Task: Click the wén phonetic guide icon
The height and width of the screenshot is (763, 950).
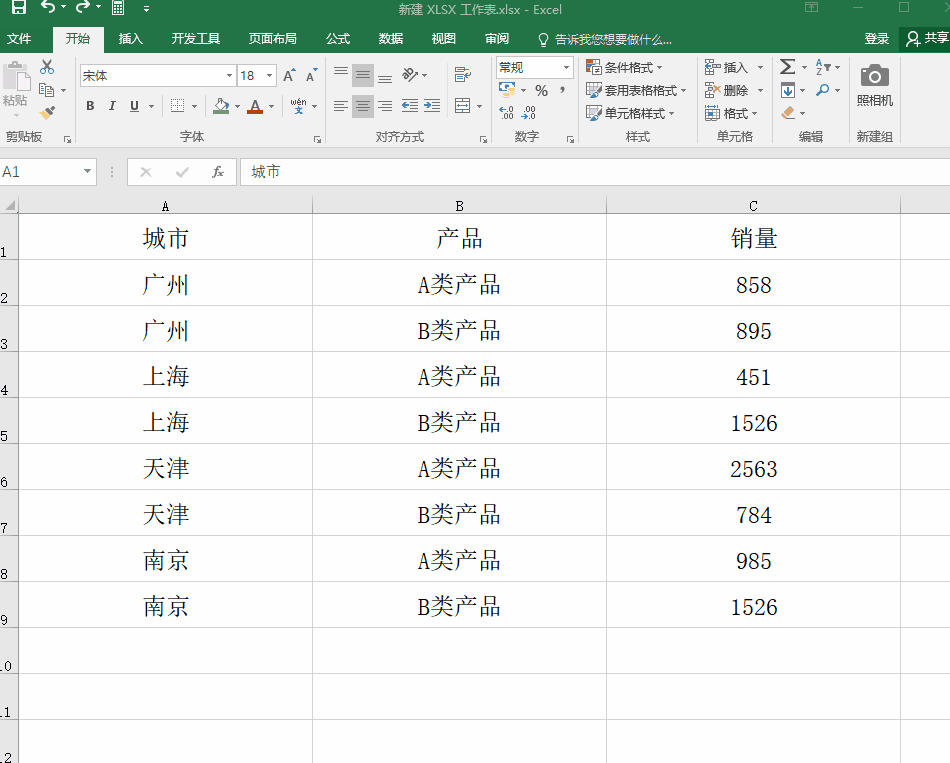Action: pyautogui.click(x=298, y=106)
